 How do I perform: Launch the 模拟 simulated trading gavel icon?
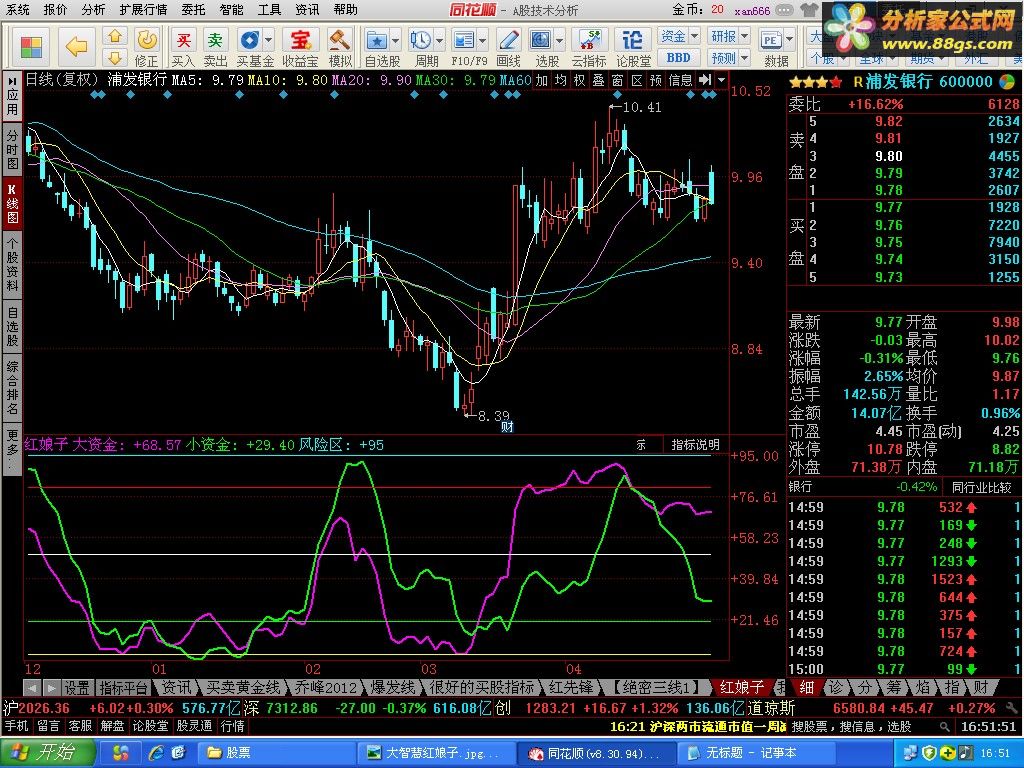point(340,47)
